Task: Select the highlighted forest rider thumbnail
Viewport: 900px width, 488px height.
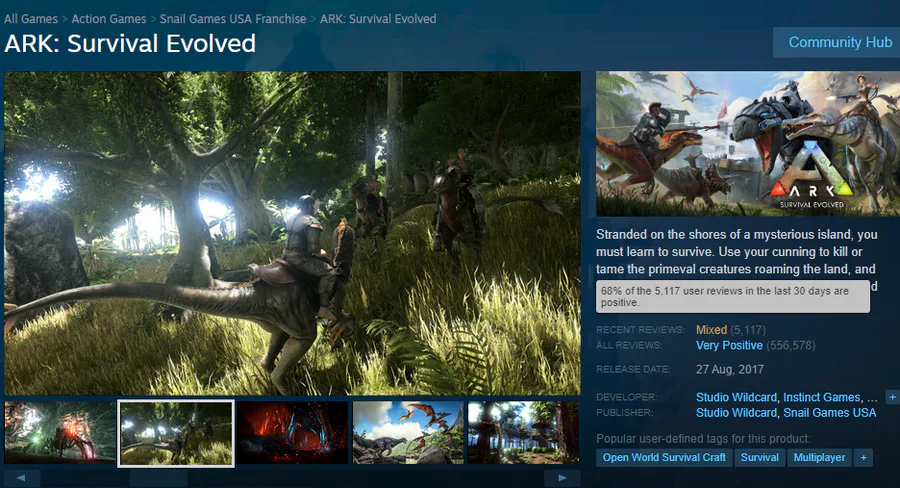Action: 176,433
